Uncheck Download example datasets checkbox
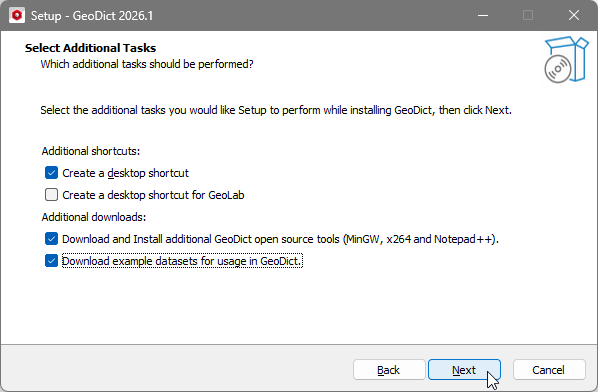This screenshot has height=392, width=598. [51, 261]
